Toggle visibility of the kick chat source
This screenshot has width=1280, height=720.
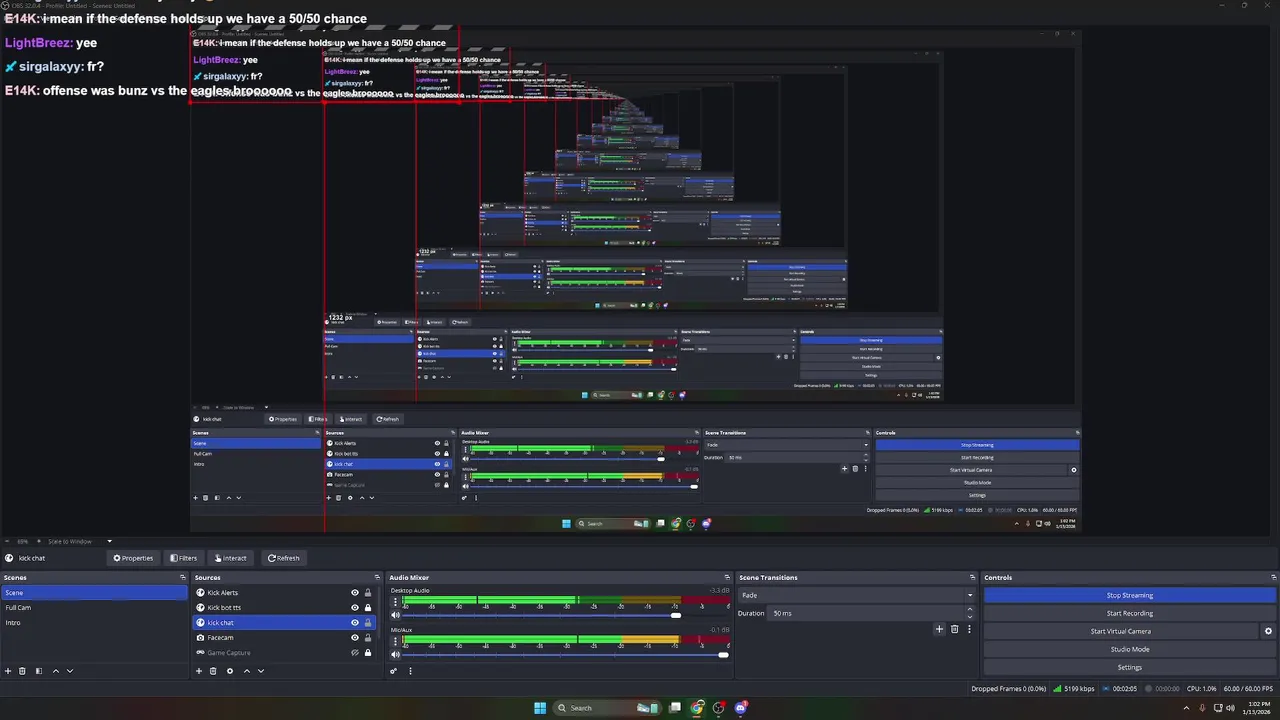point(354,623)
